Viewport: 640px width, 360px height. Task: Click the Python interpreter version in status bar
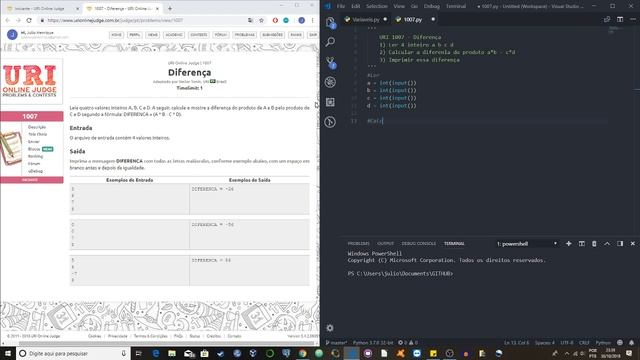[x=373, y=343]
